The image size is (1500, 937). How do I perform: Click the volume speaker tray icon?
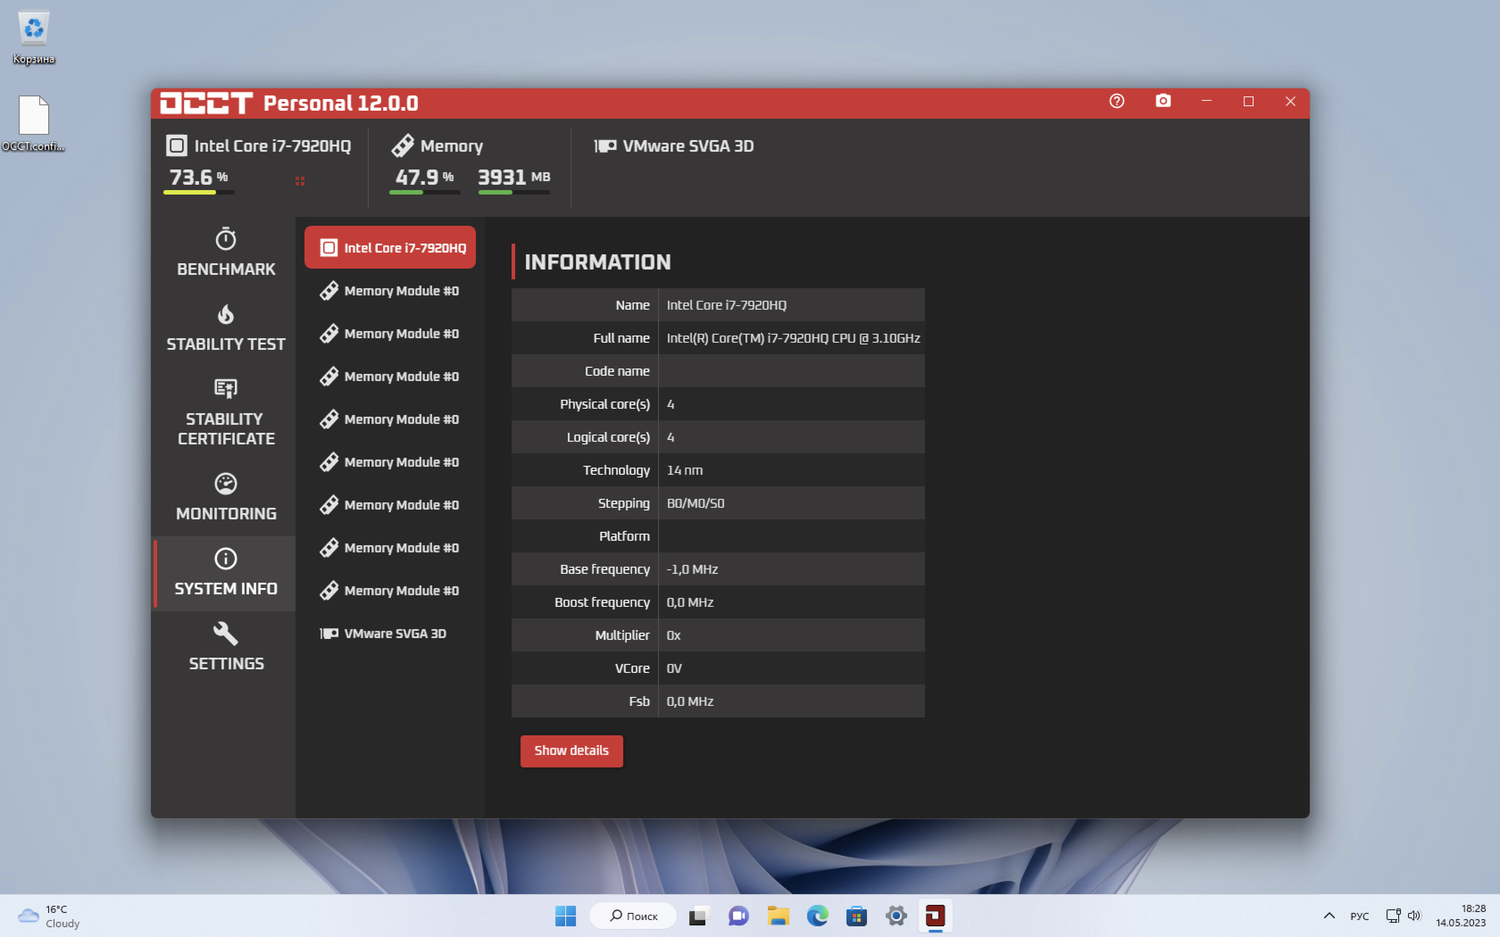1414,916
